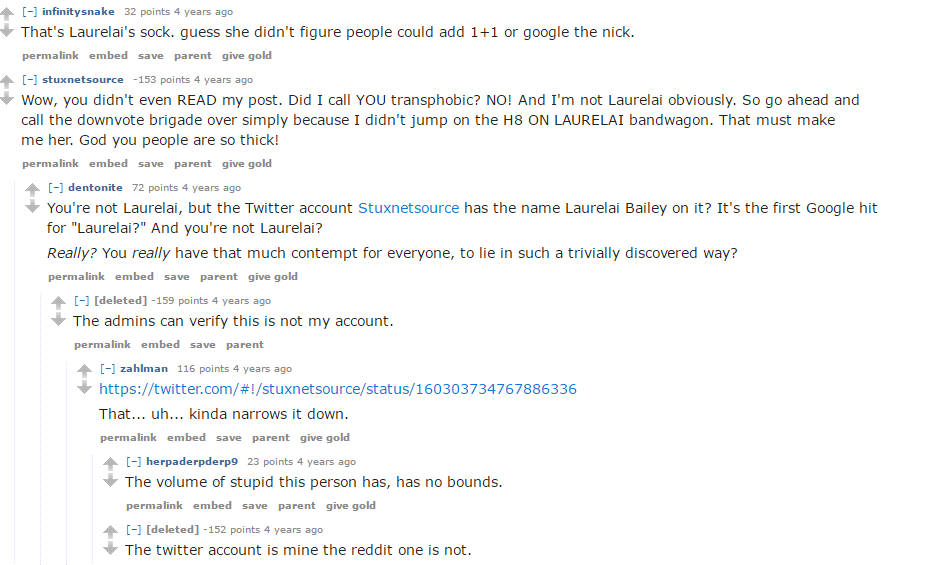Collapse stuxnetsource's comment thread

tap(29, 80)
